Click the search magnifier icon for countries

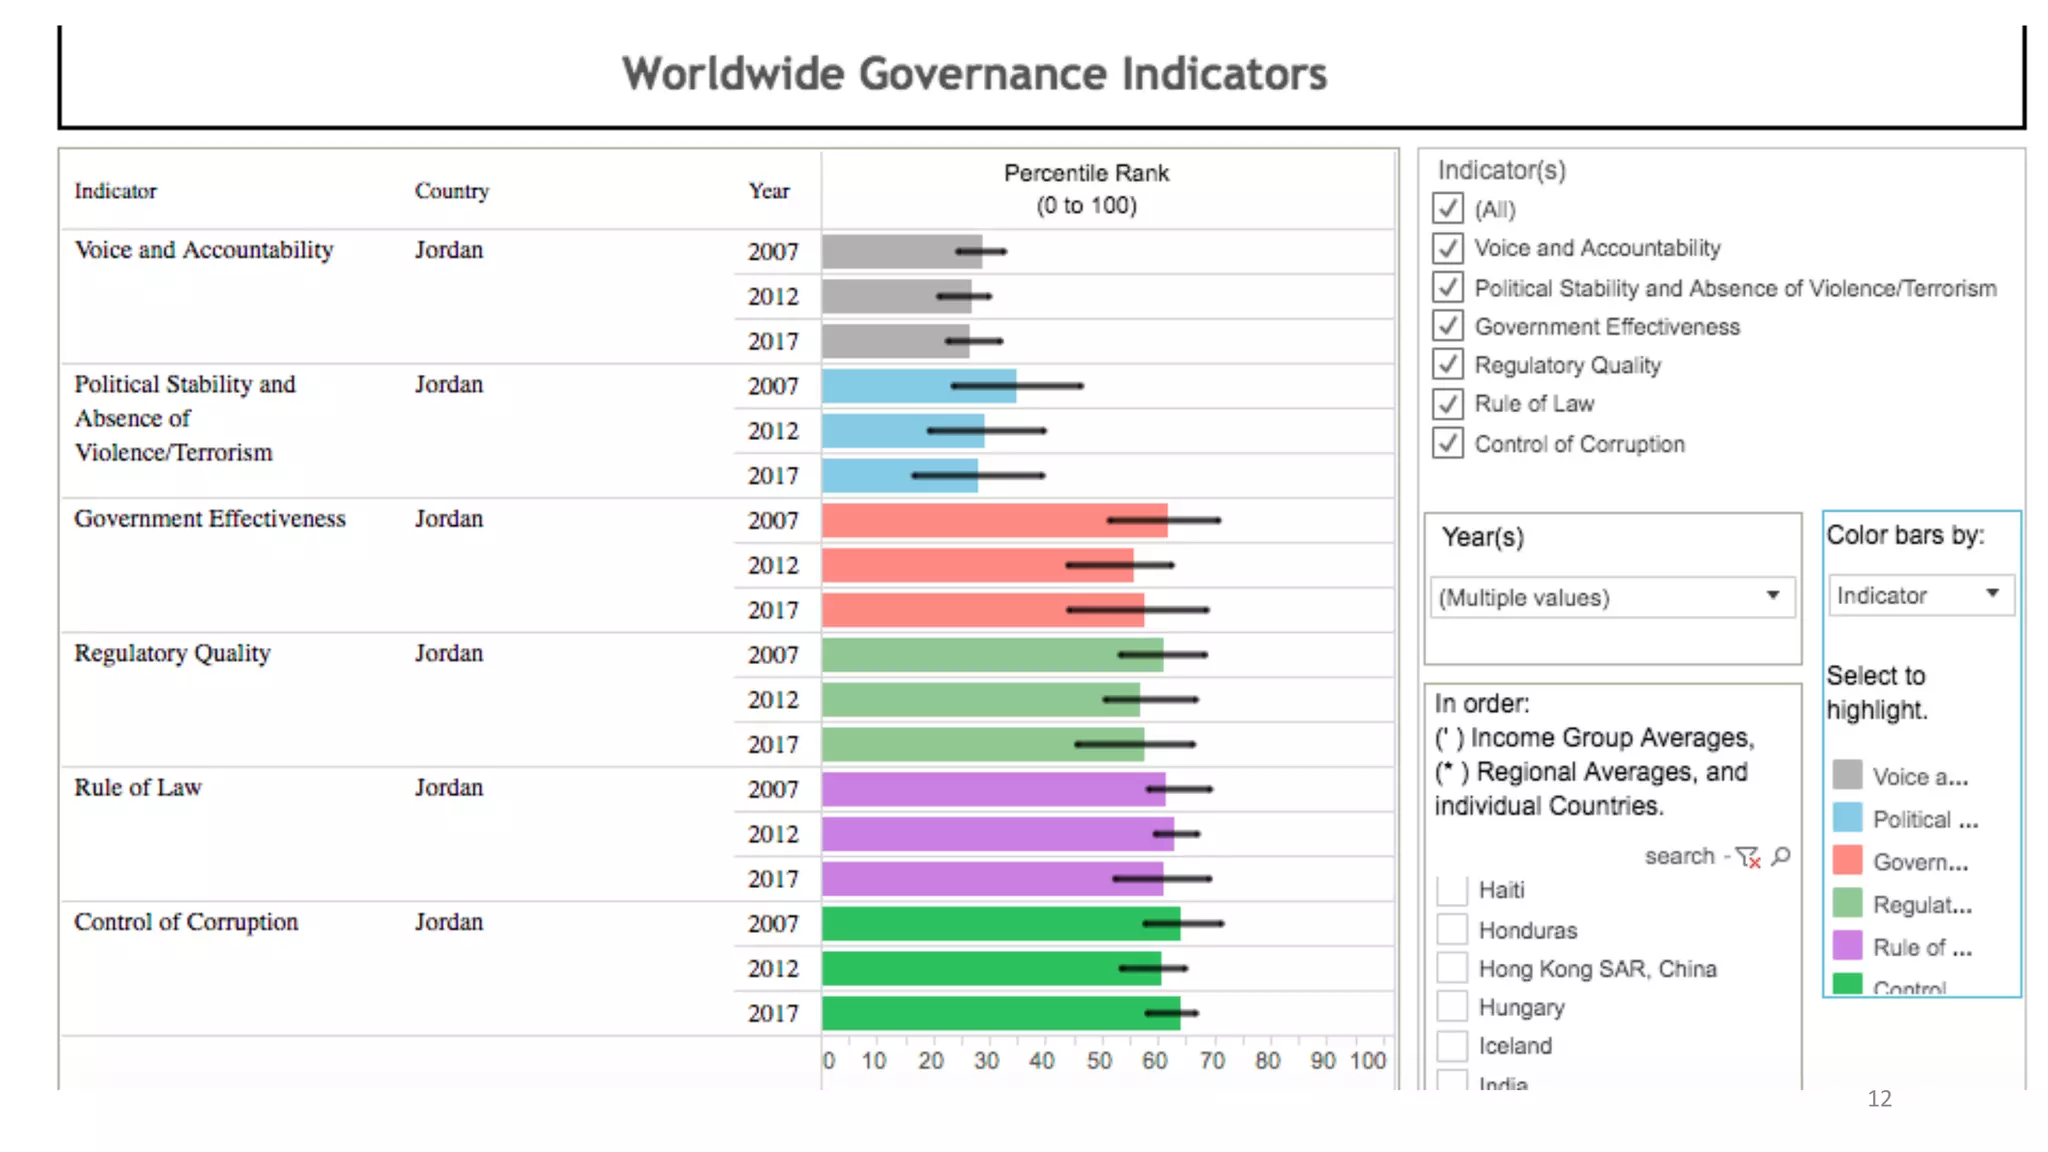point(1781,856)
